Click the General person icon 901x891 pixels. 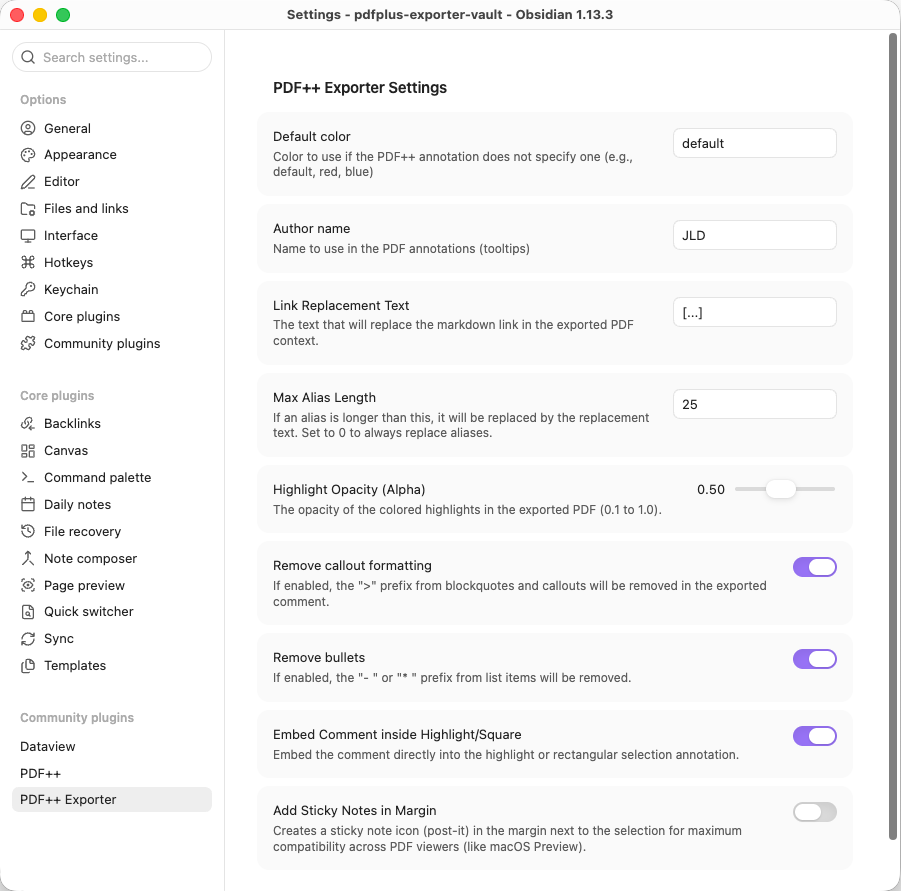(x=28, y=128)
